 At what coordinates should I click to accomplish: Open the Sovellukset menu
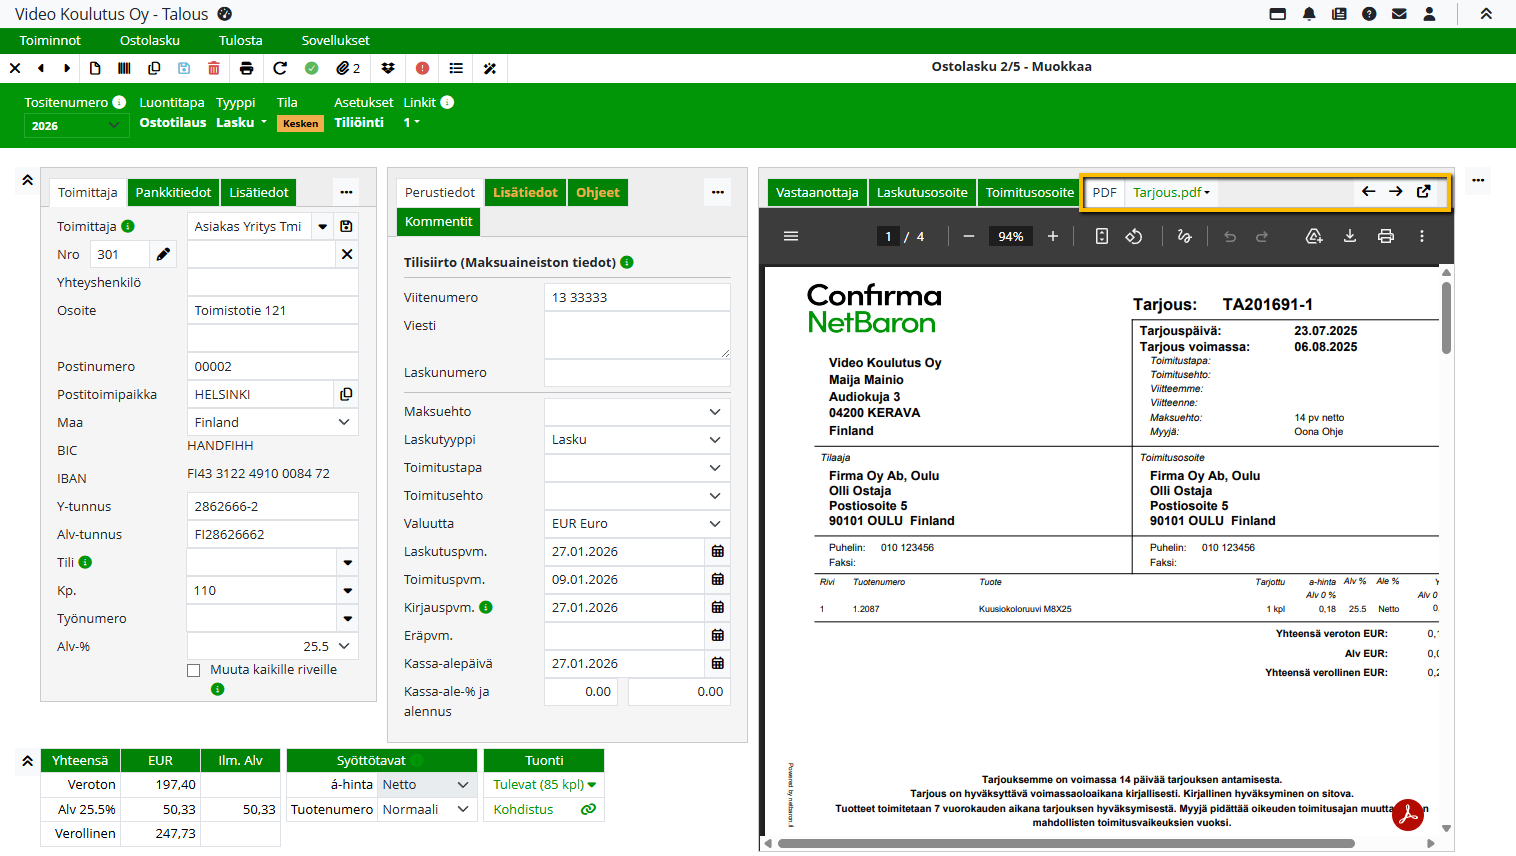point(335,41)
